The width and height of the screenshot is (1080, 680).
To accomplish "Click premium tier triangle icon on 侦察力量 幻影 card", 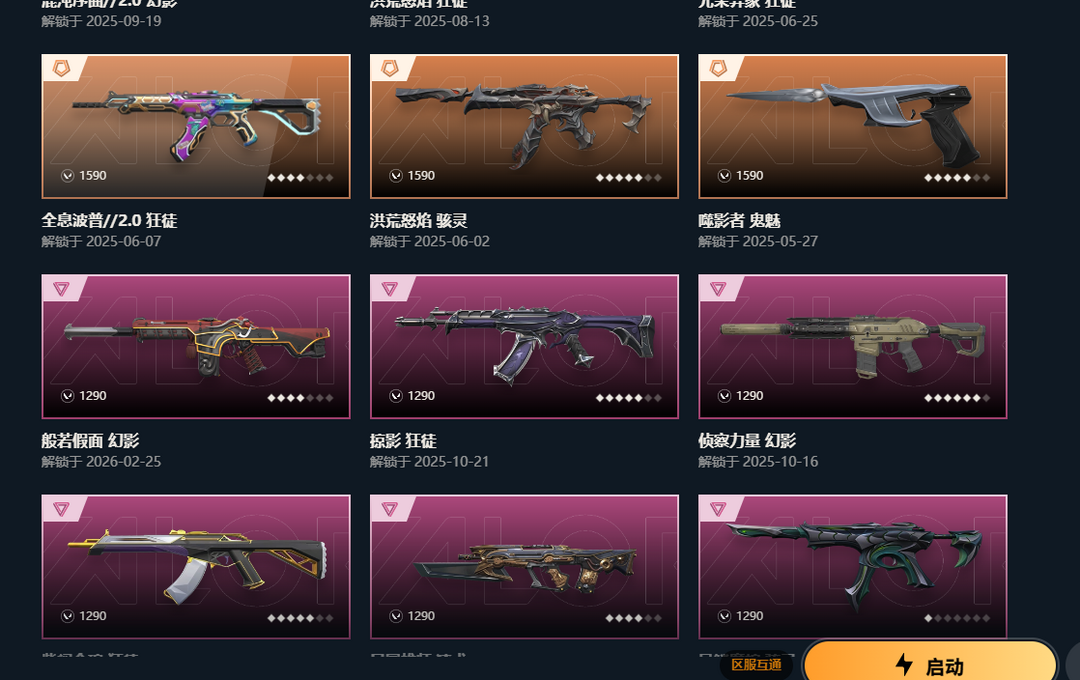I will (x=718, y=289).
